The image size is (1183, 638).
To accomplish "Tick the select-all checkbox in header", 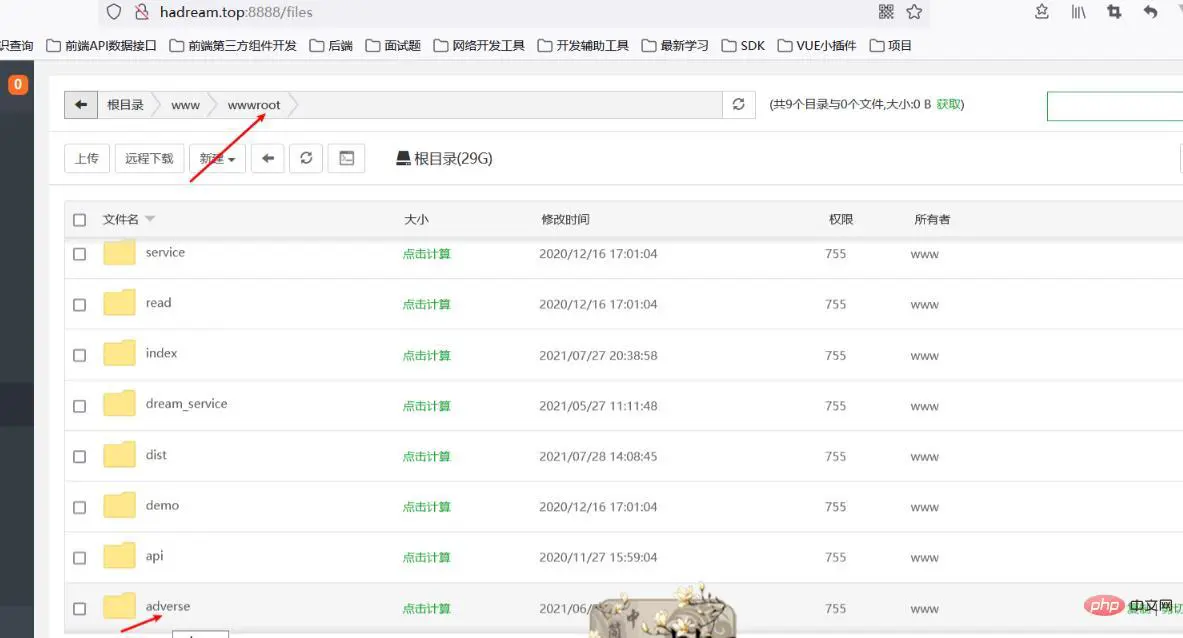I will [x=79, y=220].
